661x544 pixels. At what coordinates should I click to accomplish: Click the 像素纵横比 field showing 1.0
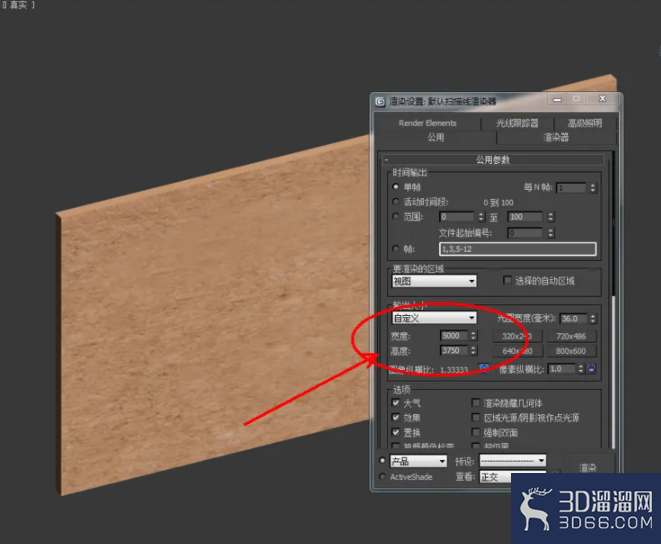tap(562, 369)
